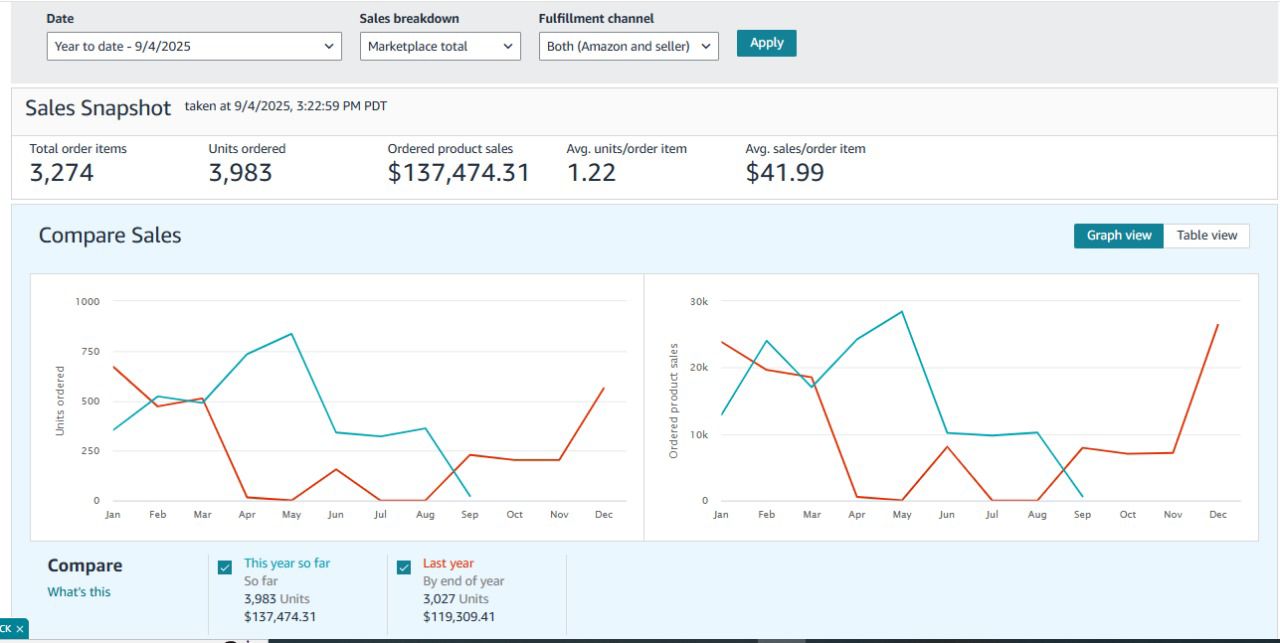
Task: Click the teal line's May peak in Units ordered chart
Action: coord(291,334)
